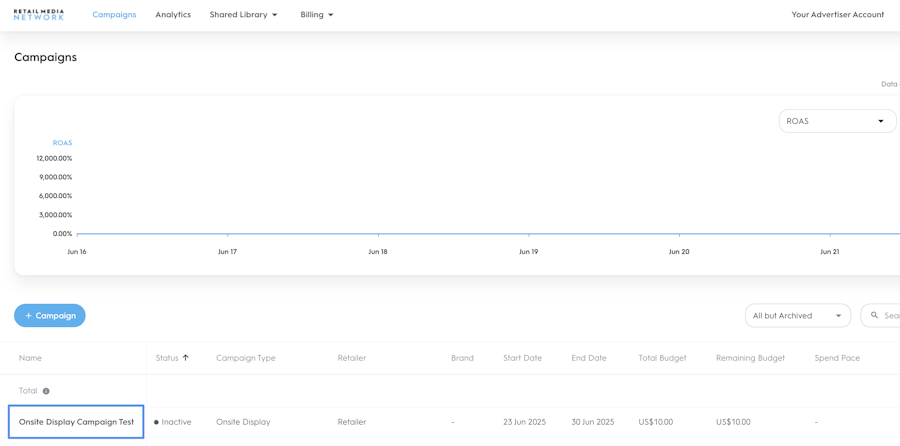Expand the Billing dropdown menu

[317, 15]
